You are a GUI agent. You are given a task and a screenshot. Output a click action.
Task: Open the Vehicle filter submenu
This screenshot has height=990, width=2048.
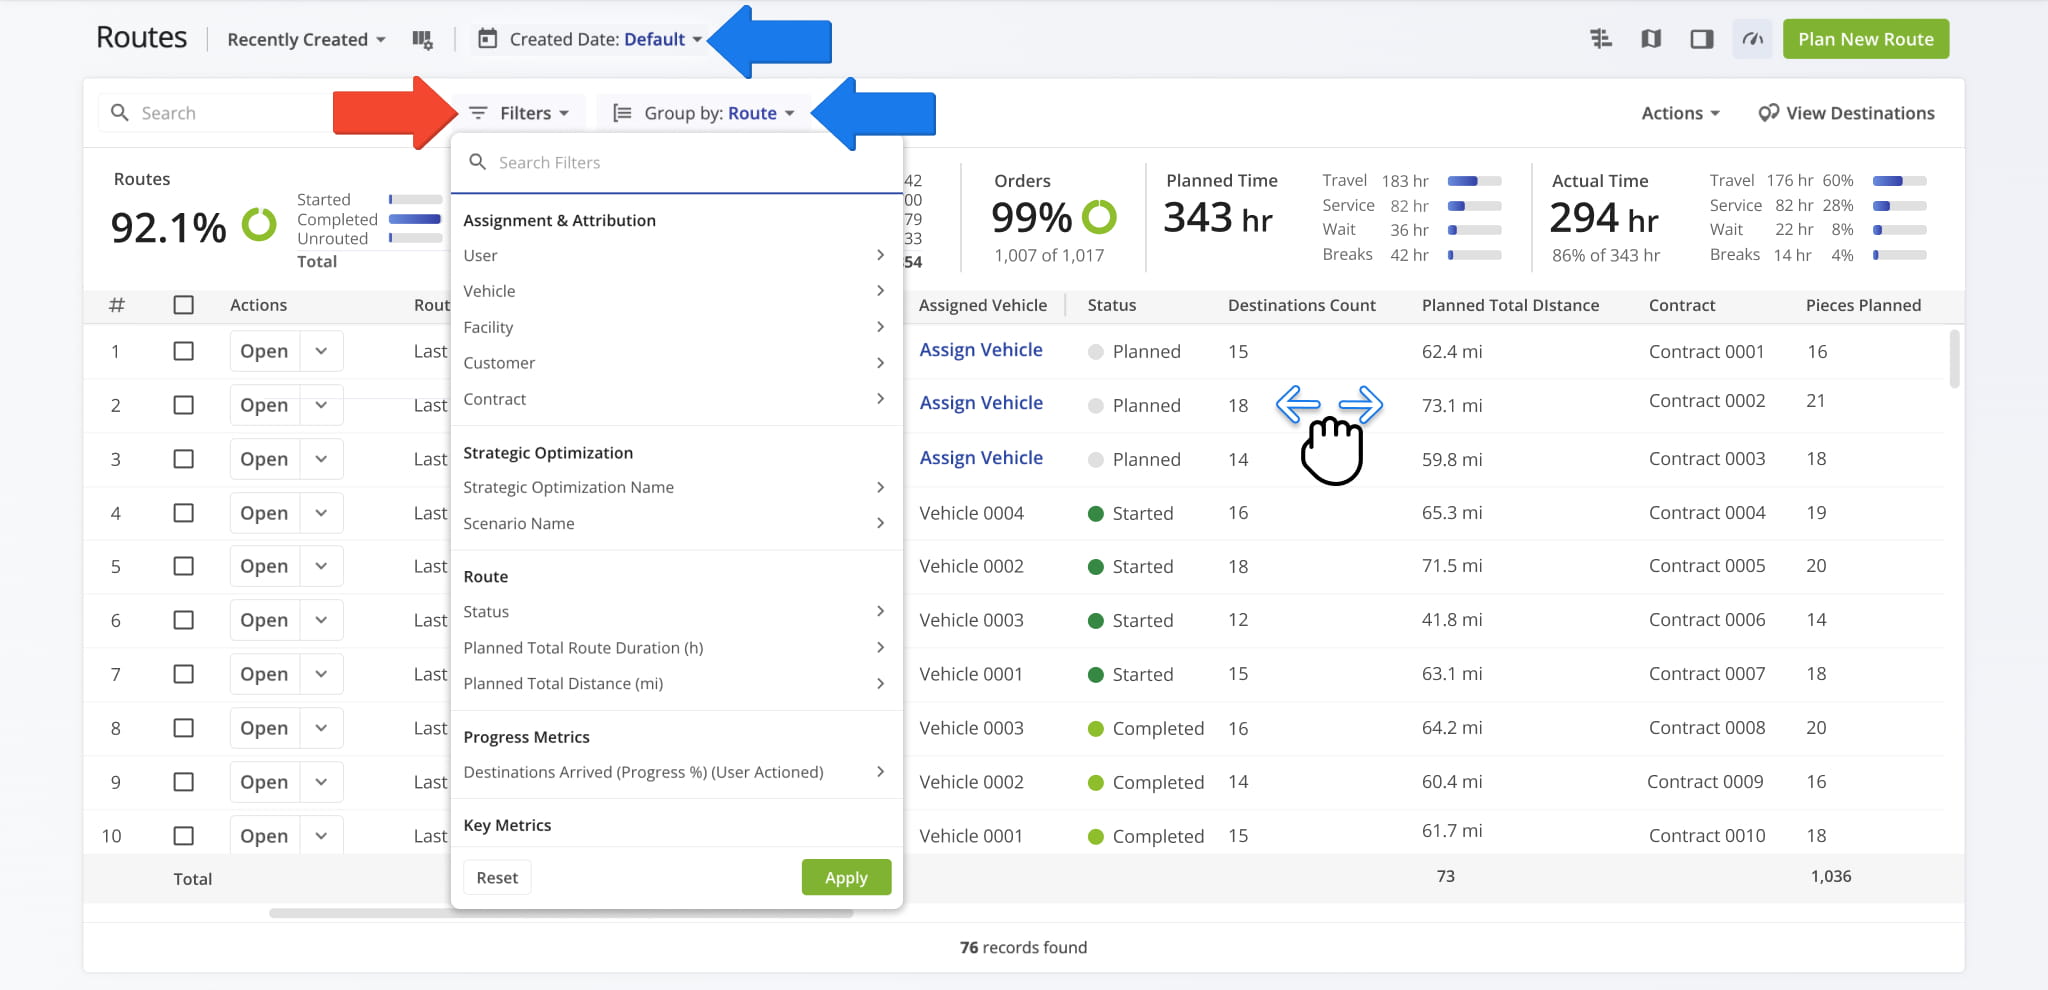[x=674, y=291]
